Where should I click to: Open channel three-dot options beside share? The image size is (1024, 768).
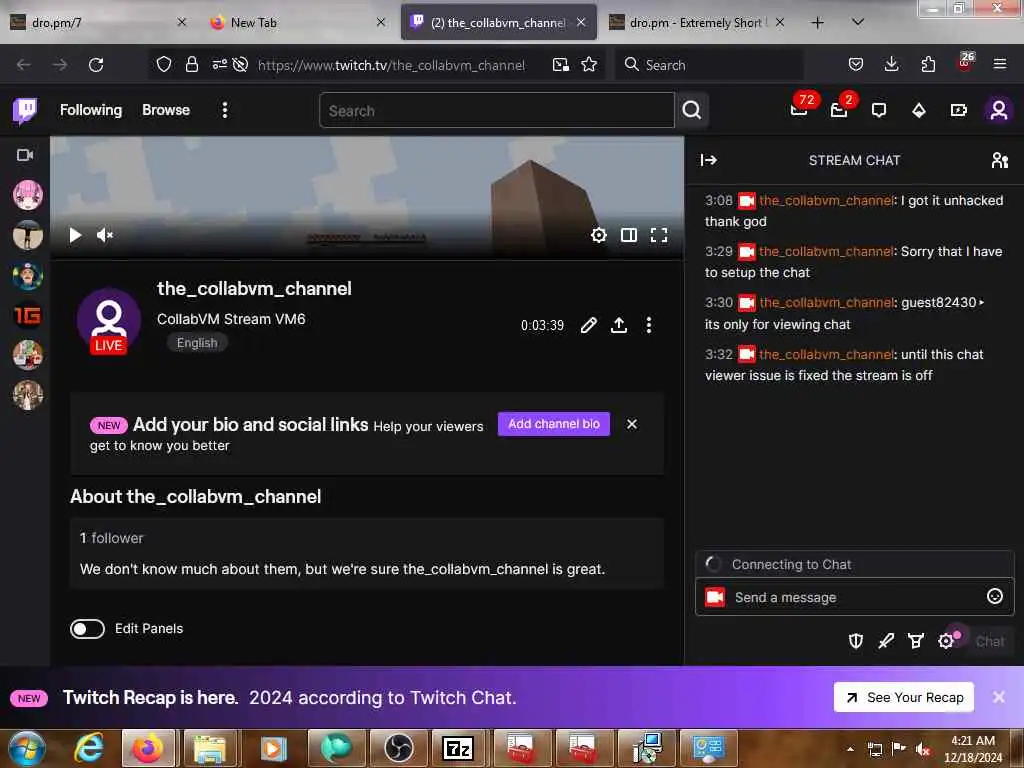click(648, 325)
